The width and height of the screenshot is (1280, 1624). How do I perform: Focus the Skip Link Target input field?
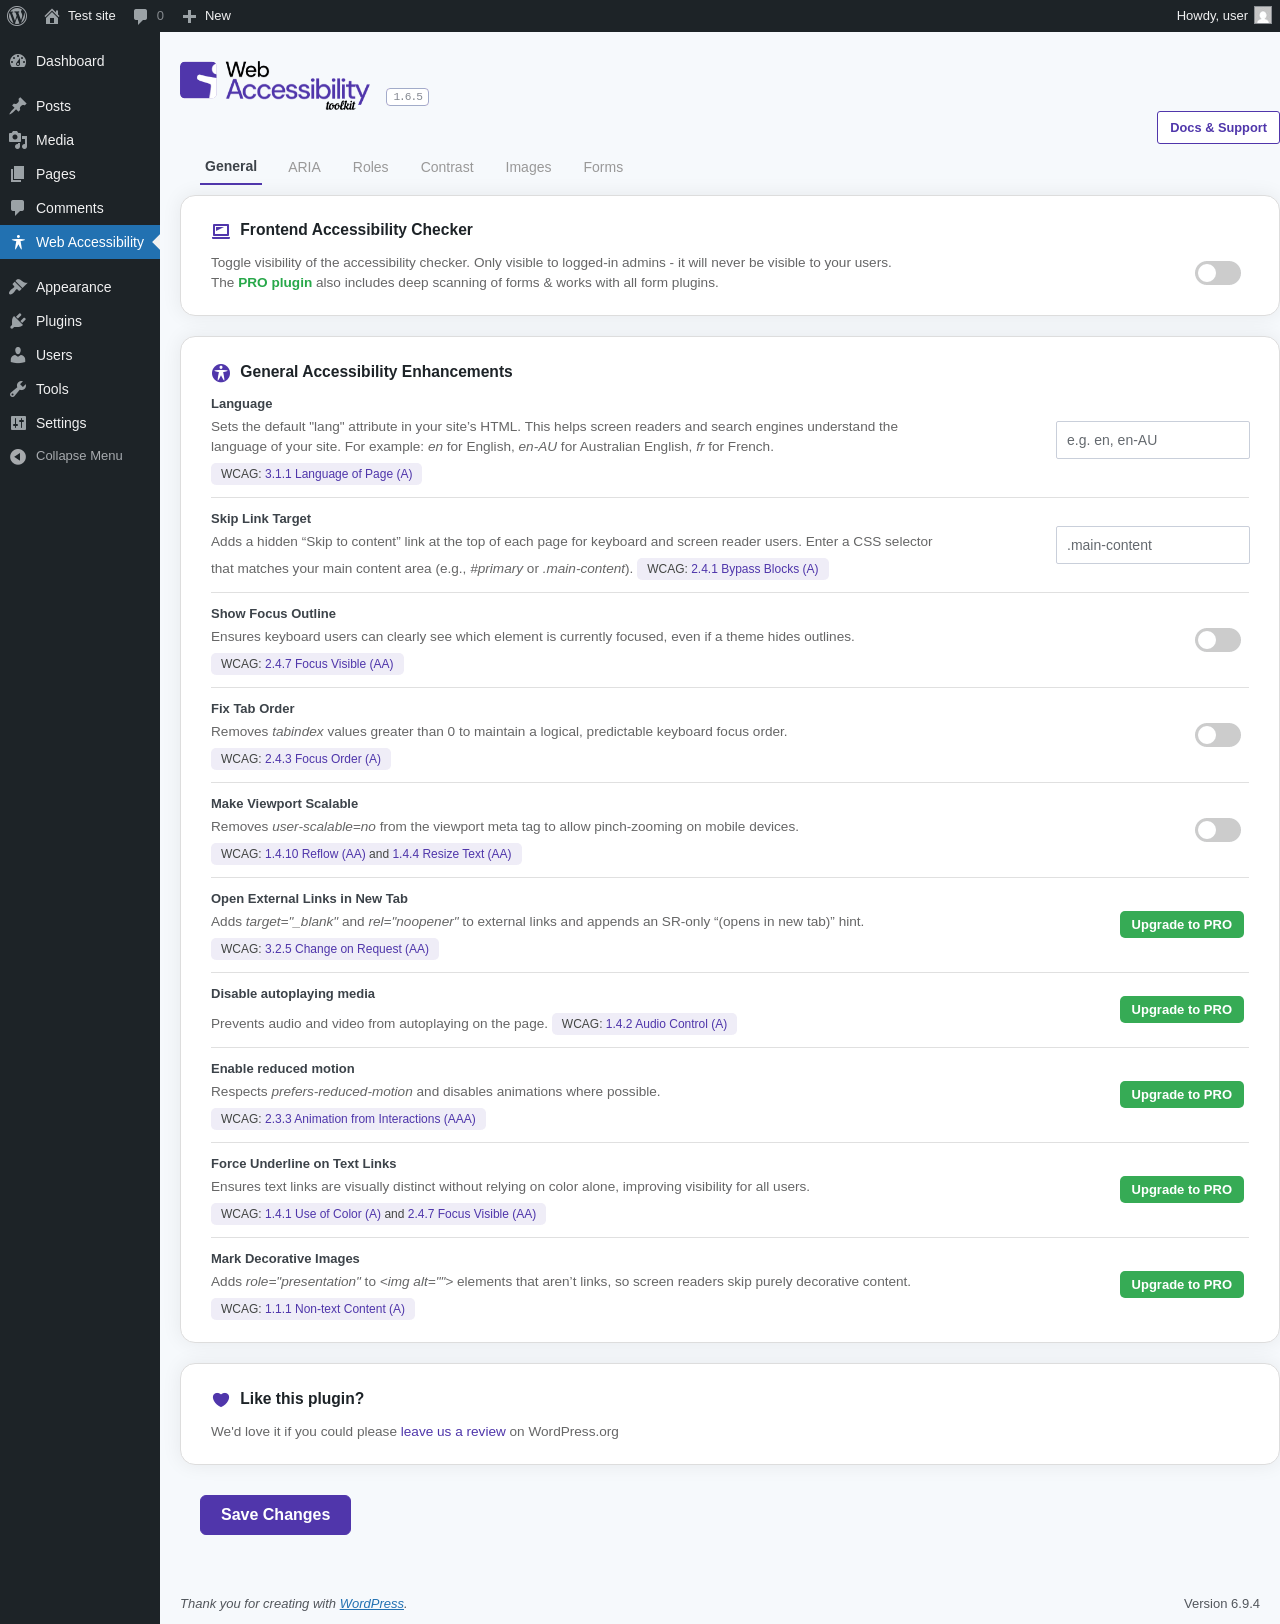point(1153,545)
